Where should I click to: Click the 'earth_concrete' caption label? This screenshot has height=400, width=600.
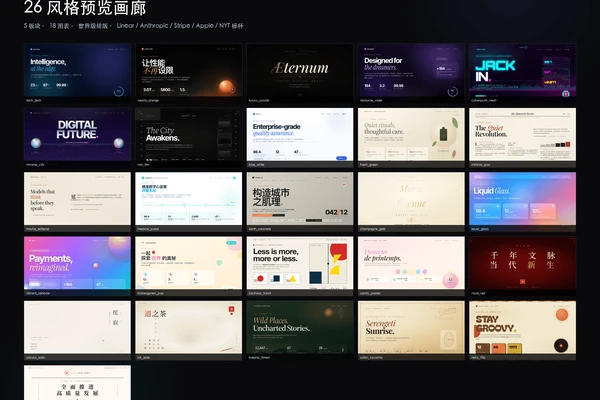259,229
